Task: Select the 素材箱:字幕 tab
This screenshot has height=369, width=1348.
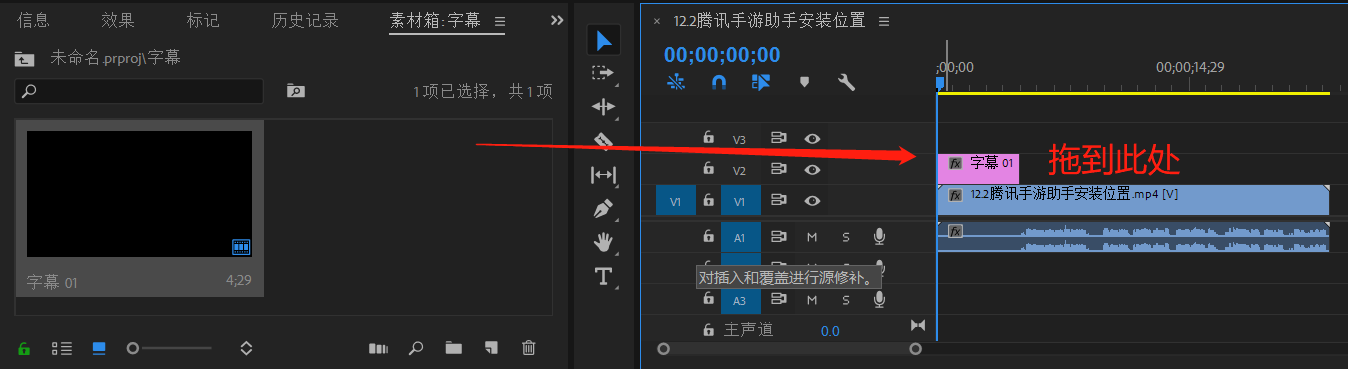Action: (x=435, y=21)
